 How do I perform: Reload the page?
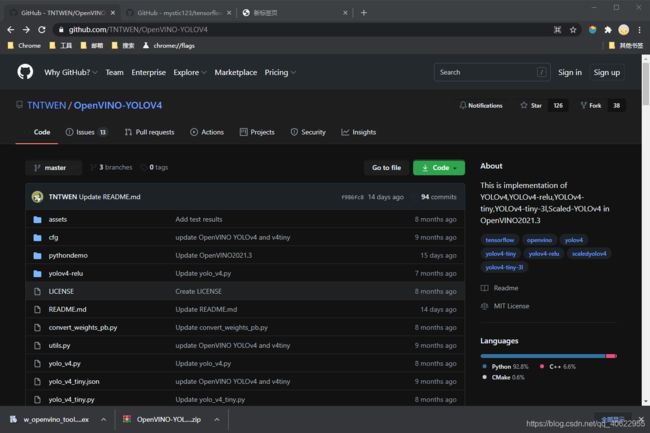point(42,30)
